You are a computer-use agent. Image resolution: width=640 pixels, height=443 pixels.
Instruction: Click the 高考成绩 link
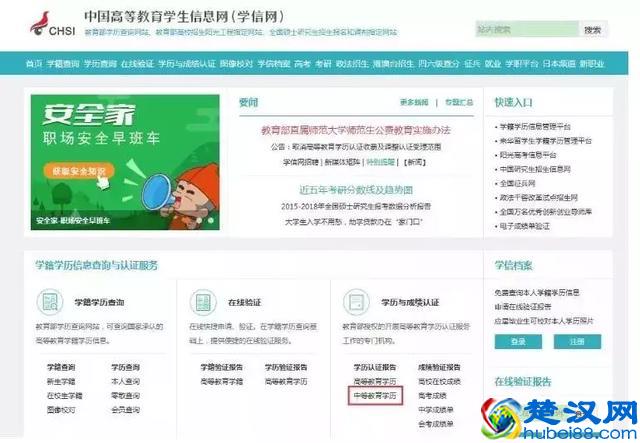(432, 396)
